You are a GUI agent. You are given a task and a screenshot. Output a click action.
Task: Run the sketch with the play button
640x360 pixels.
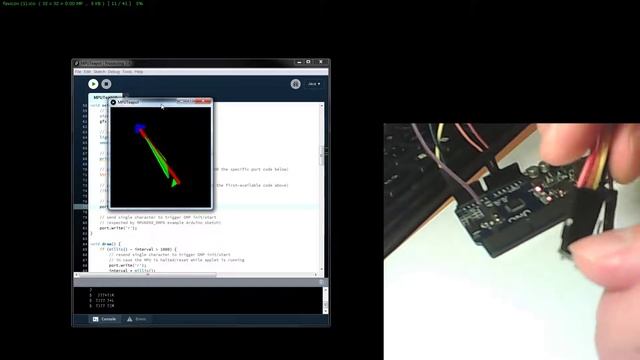click(93, 84)
